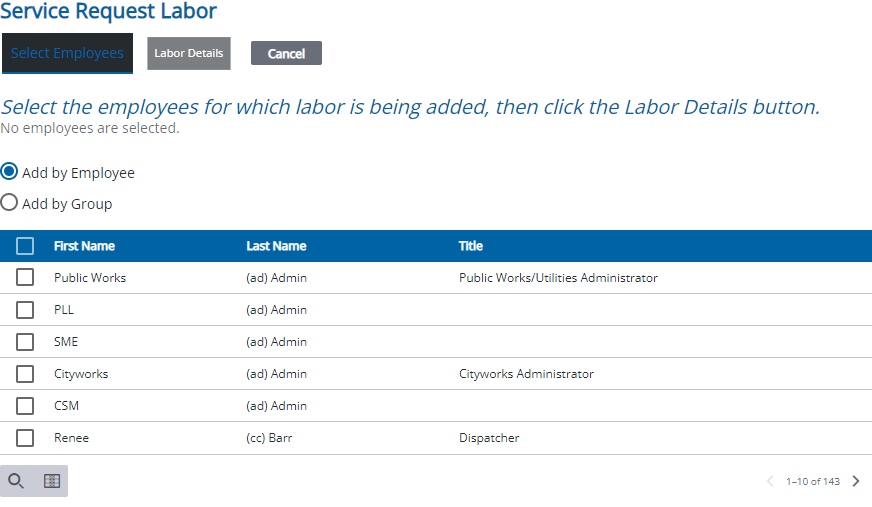Select the SME employee checkbox
The image size is (872, 507).
point(25,342)
